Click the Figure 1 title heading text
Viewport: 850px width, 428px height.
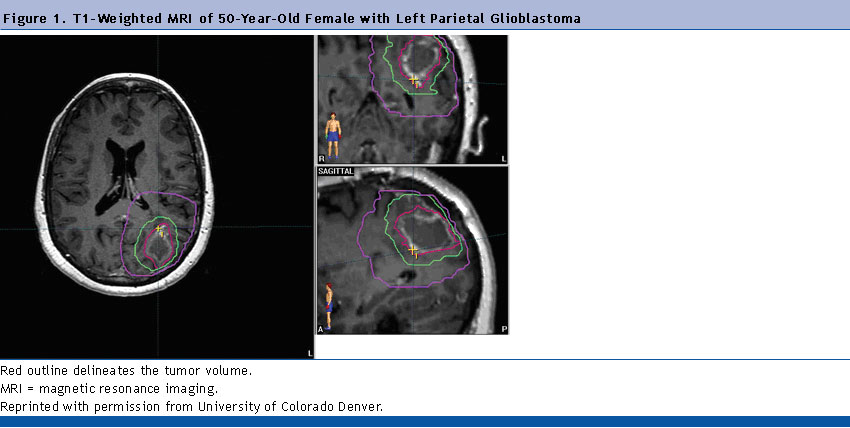(x=292, y=18)
